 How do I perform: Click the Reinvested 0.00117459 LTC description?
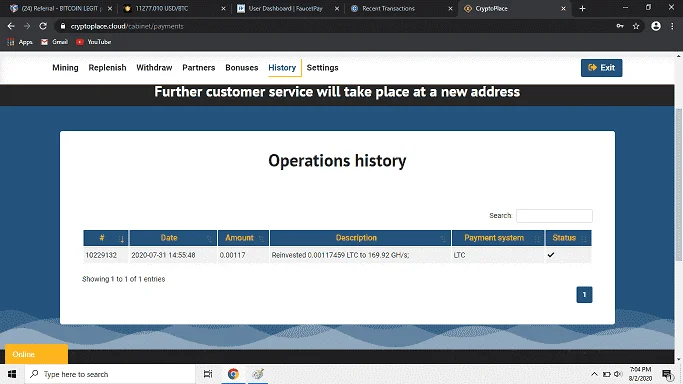[x=340, y=255]
